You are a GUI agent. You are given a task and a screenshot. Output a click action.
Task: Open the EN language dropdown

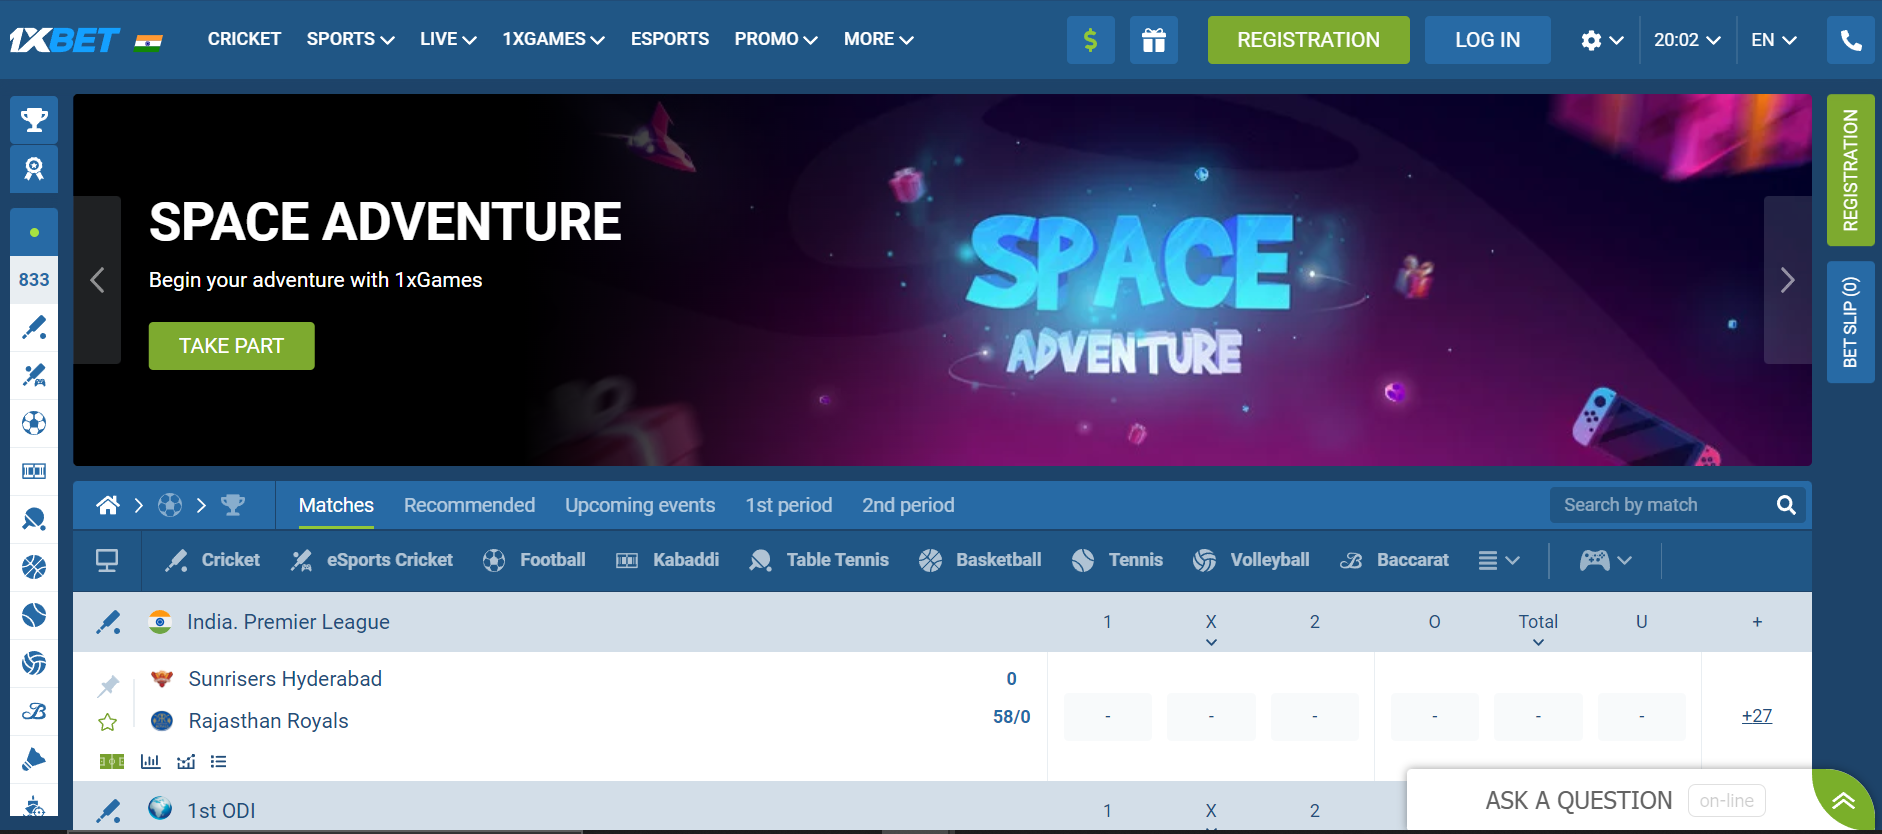tap(1774, 40)
